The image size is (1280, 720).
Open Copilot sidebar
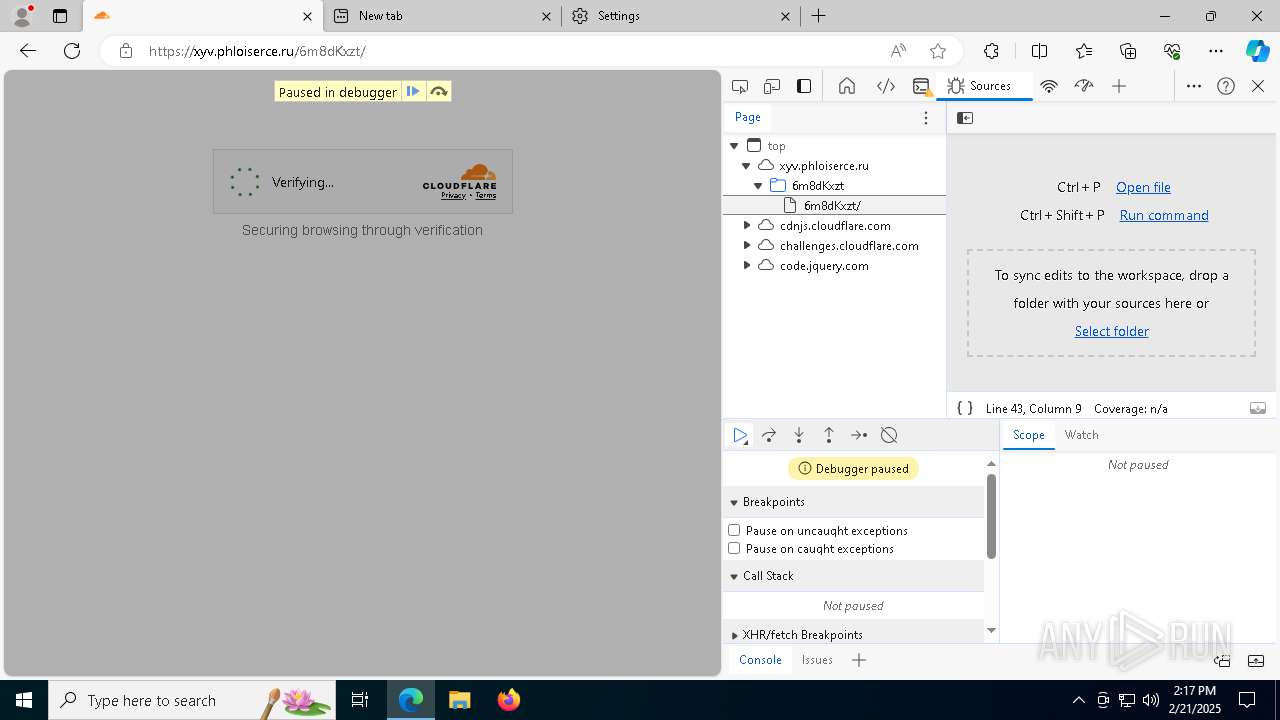[x=1257, y=51]
